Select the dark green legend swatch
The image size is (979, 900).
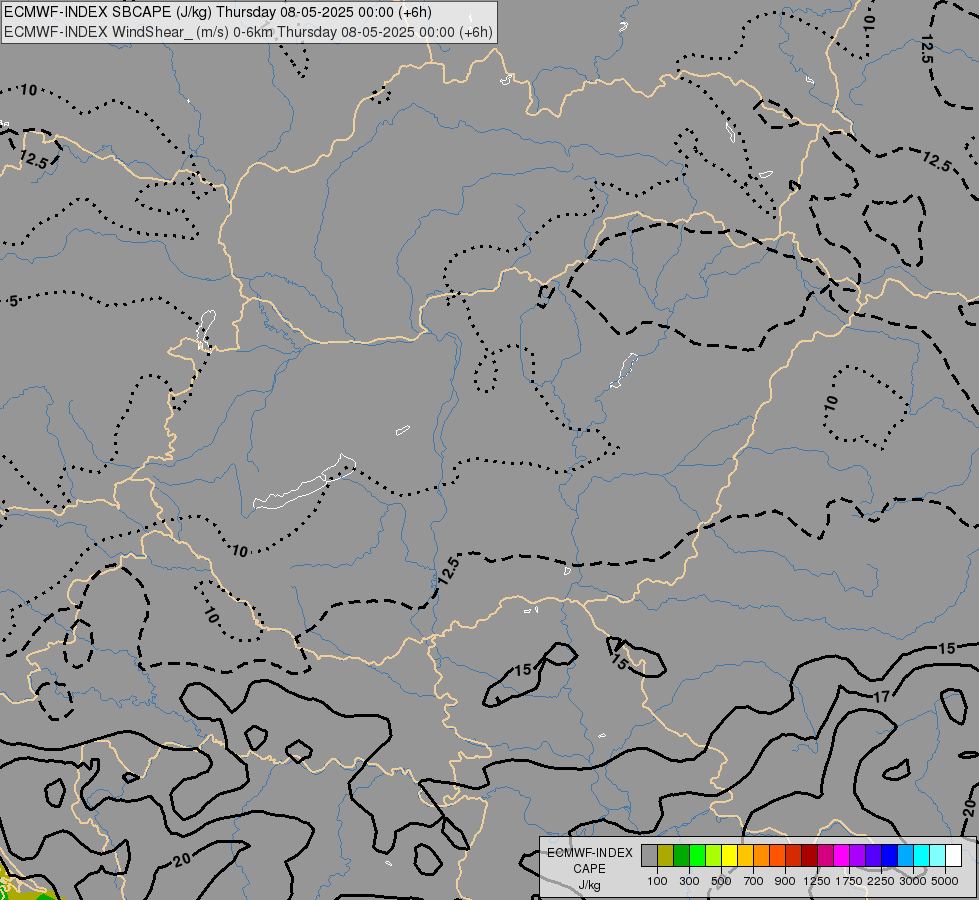click(x=682, y=855)
